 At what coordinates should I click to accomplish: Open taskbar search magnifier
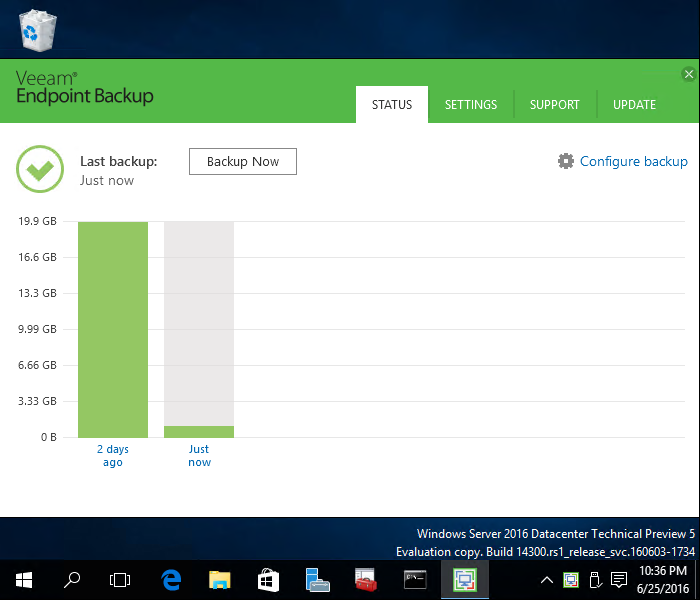click(71, 580)
